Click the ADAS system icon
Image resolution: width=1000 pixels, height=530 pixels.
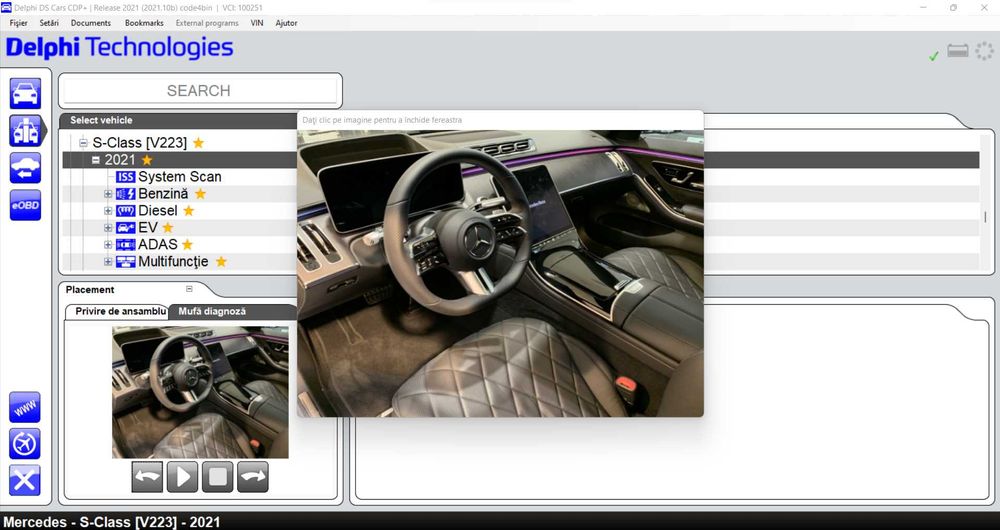coord(126,244)
